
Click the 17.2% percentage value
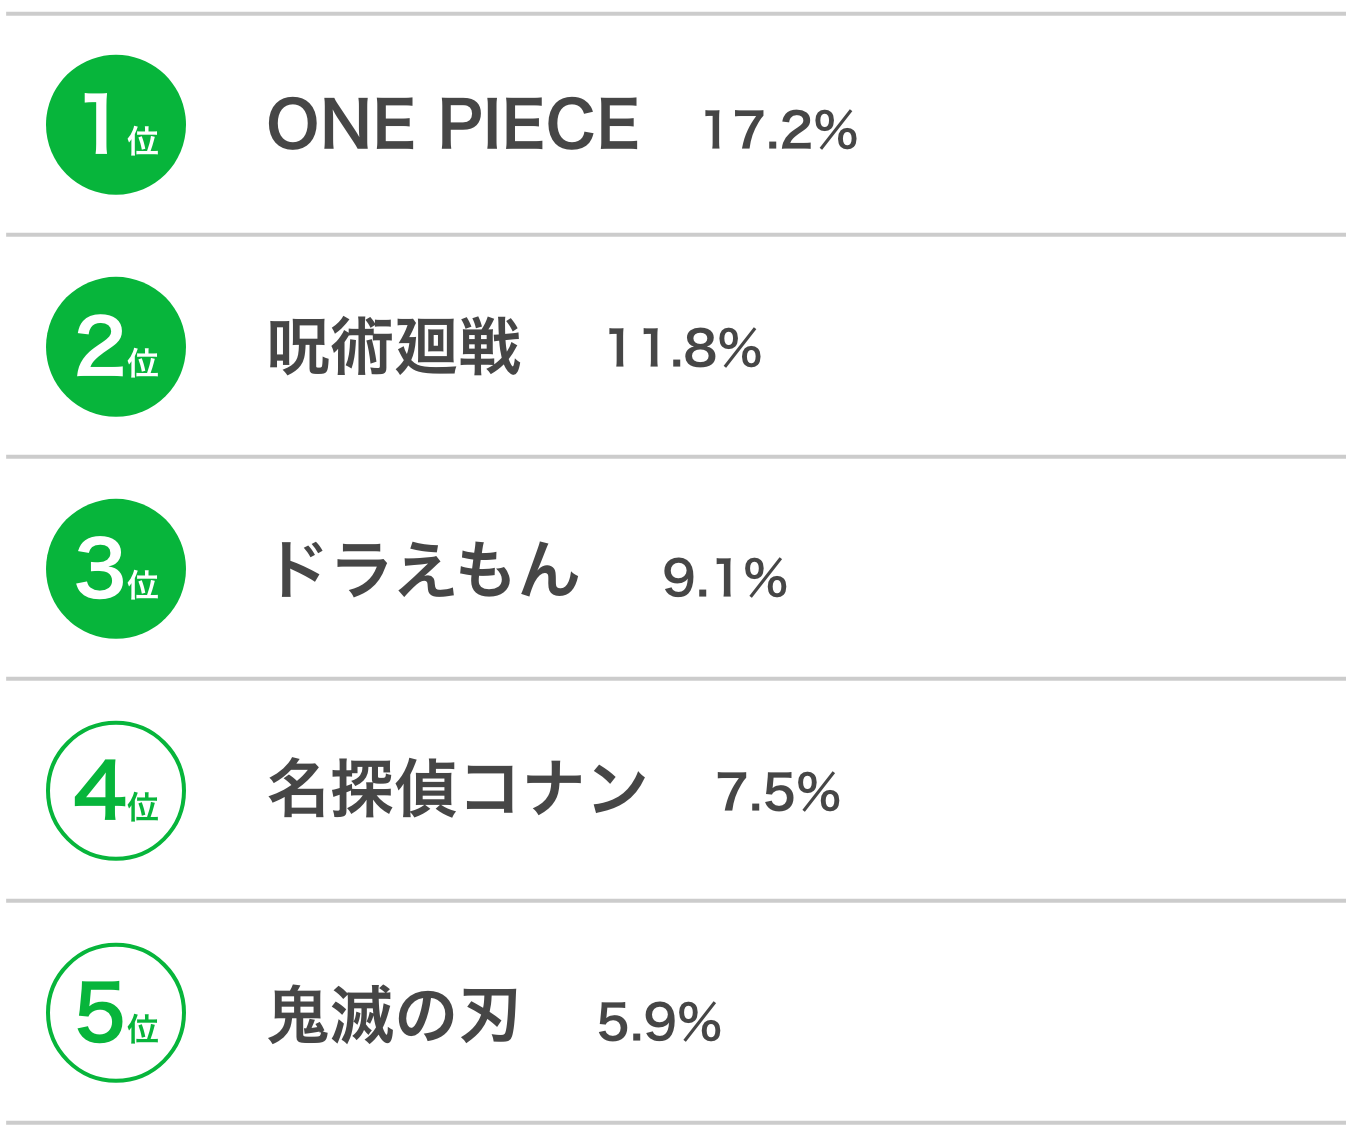click(780, 131)
